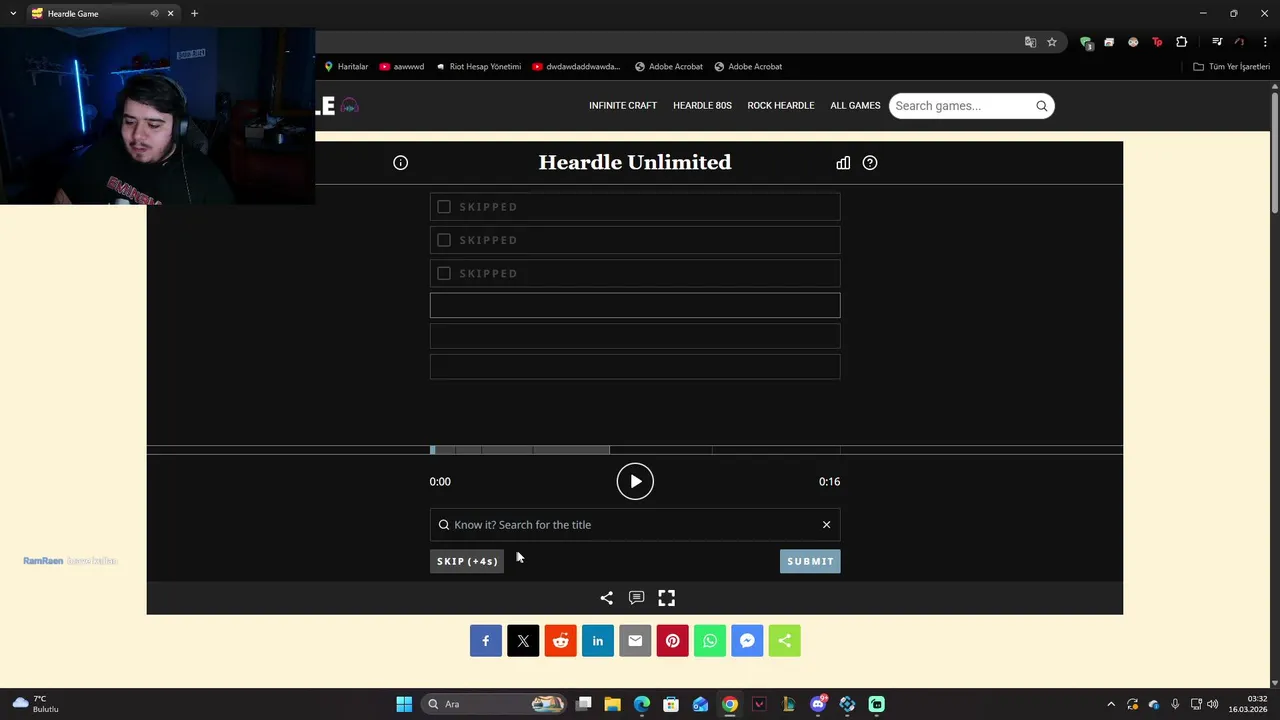
Task: Open the Haritalar bookmark
Action: pos(346,67)
